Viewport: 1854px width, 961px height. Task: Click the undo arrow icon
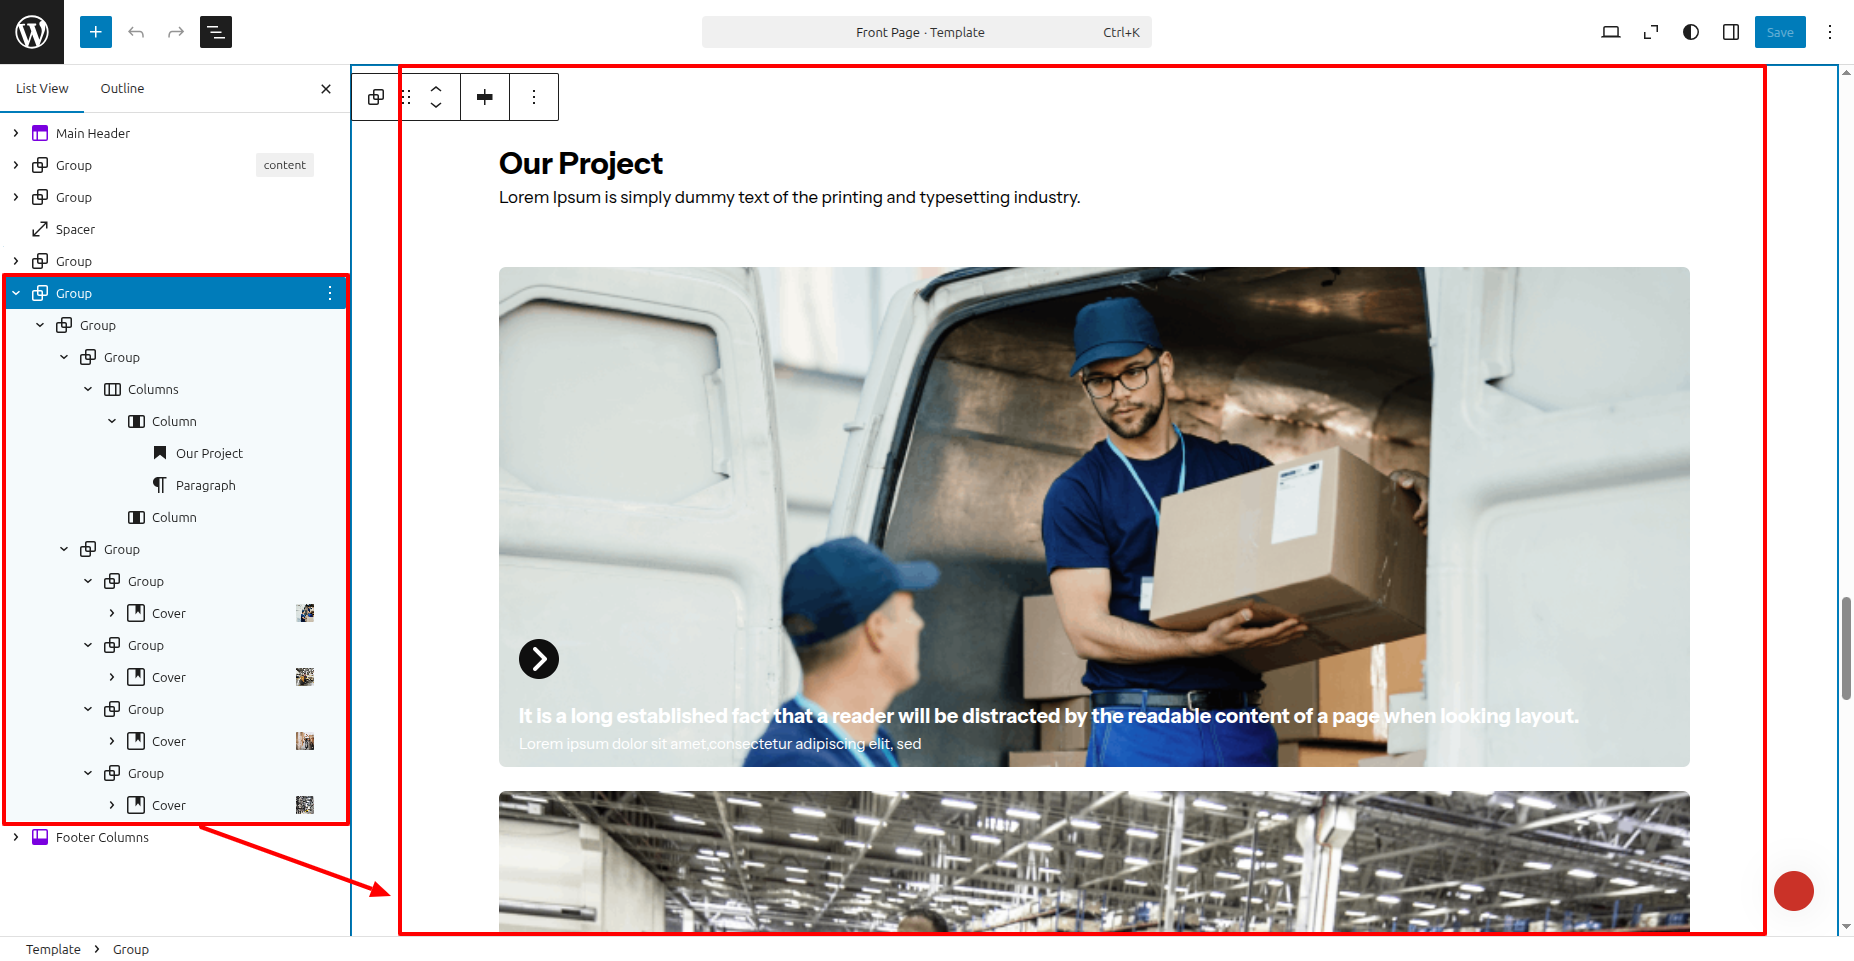[136, 32]
